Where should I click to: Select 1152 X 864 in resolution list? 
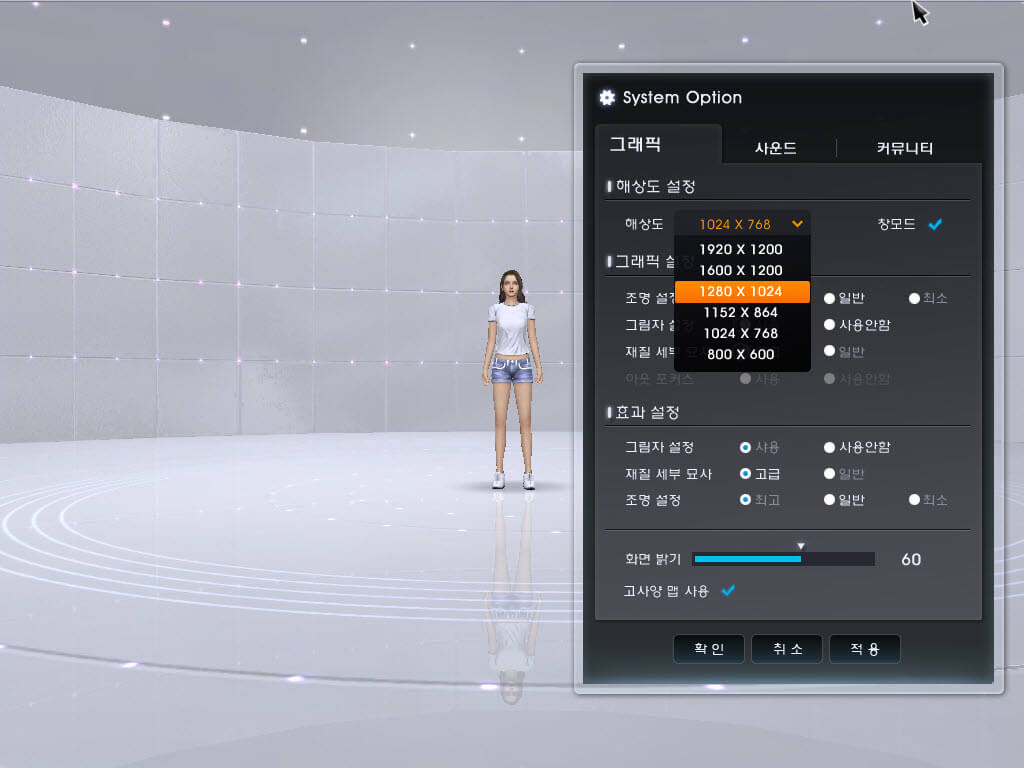[741, 312]
